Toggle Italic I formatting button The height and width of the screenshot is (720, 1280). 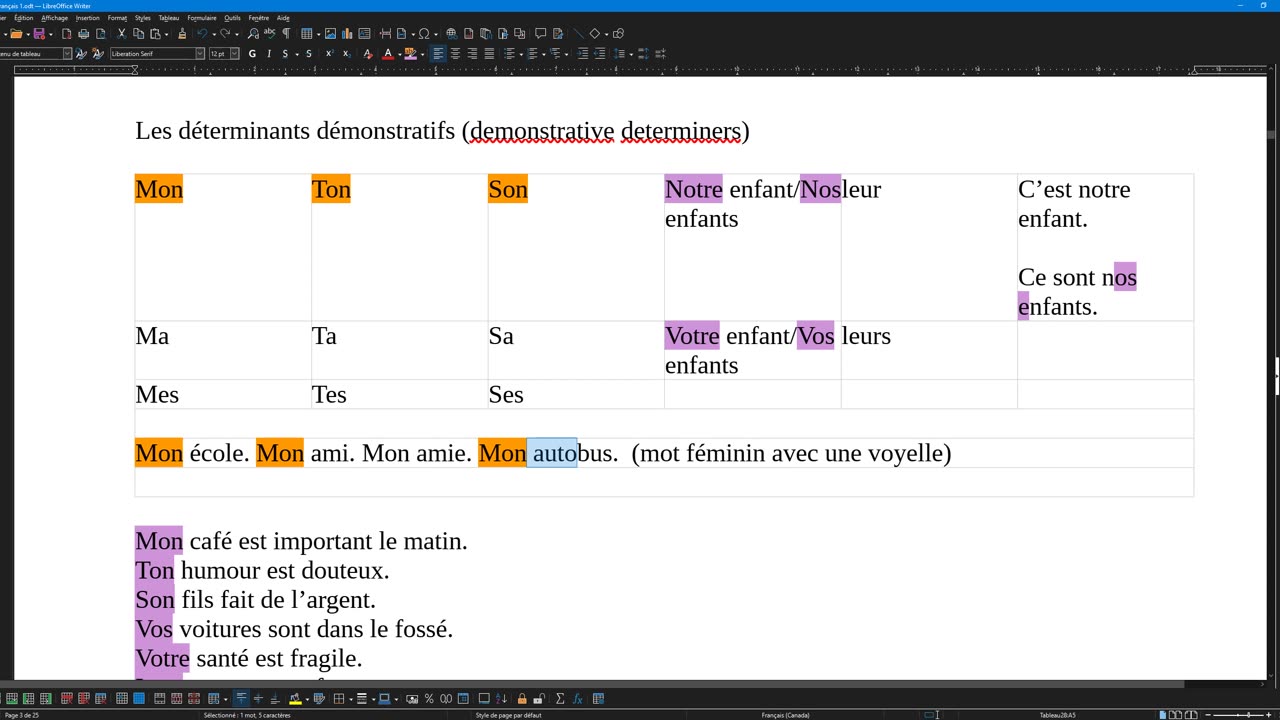click(269, 54)
